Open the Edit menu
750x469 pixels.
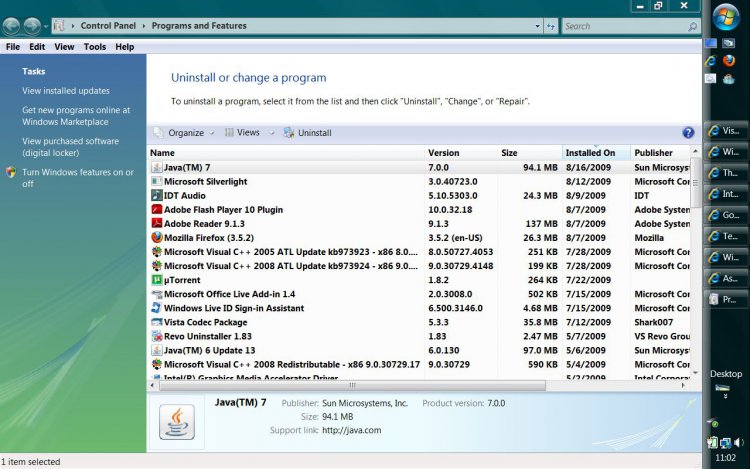click(37, 47)
